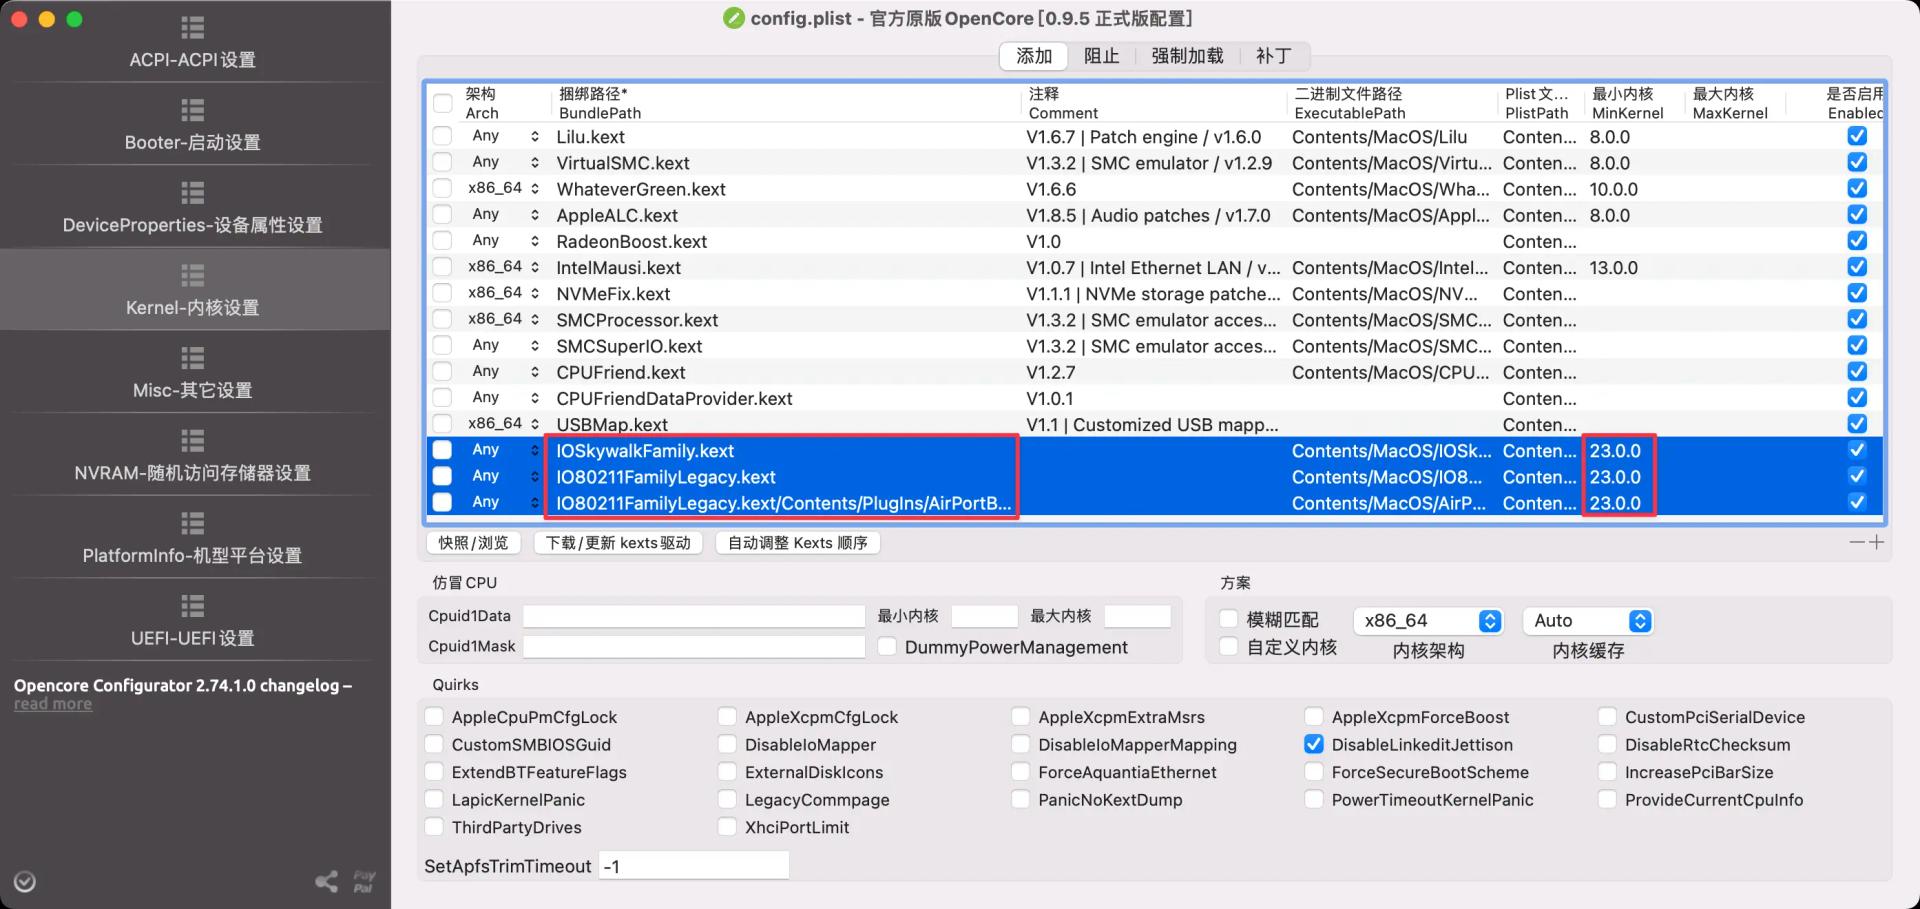
Task: Open the UEFI settings section
Action: click(x=193, y=621)
